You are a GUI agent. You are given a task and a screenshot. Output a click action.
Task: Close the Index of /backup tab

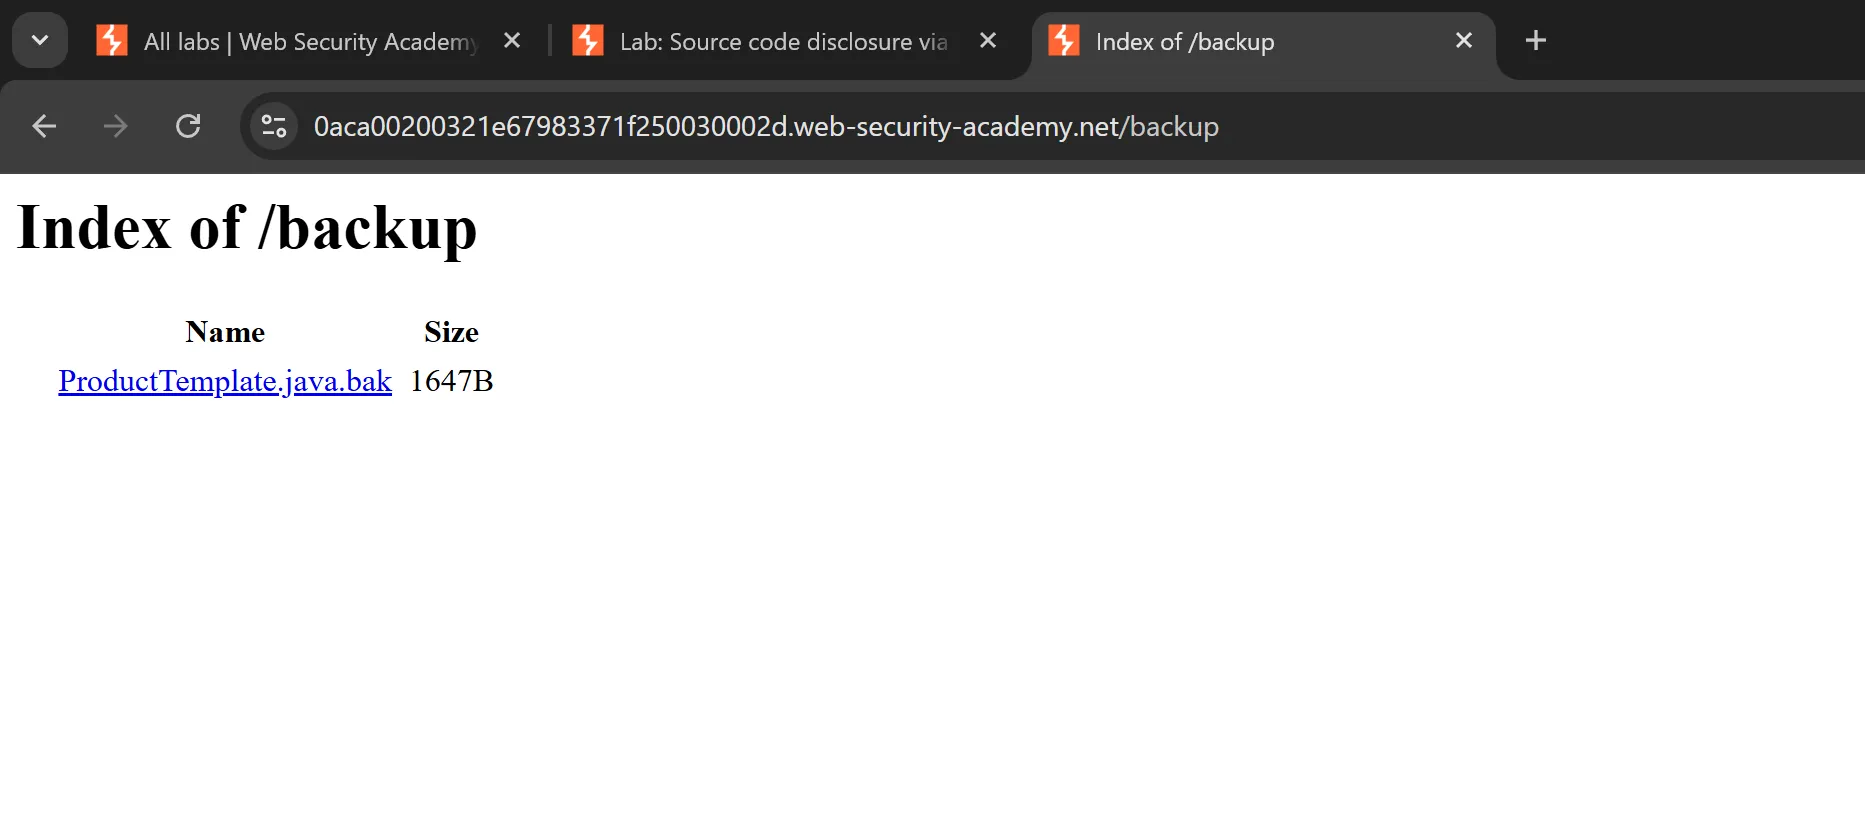[x=1464, y=41]
